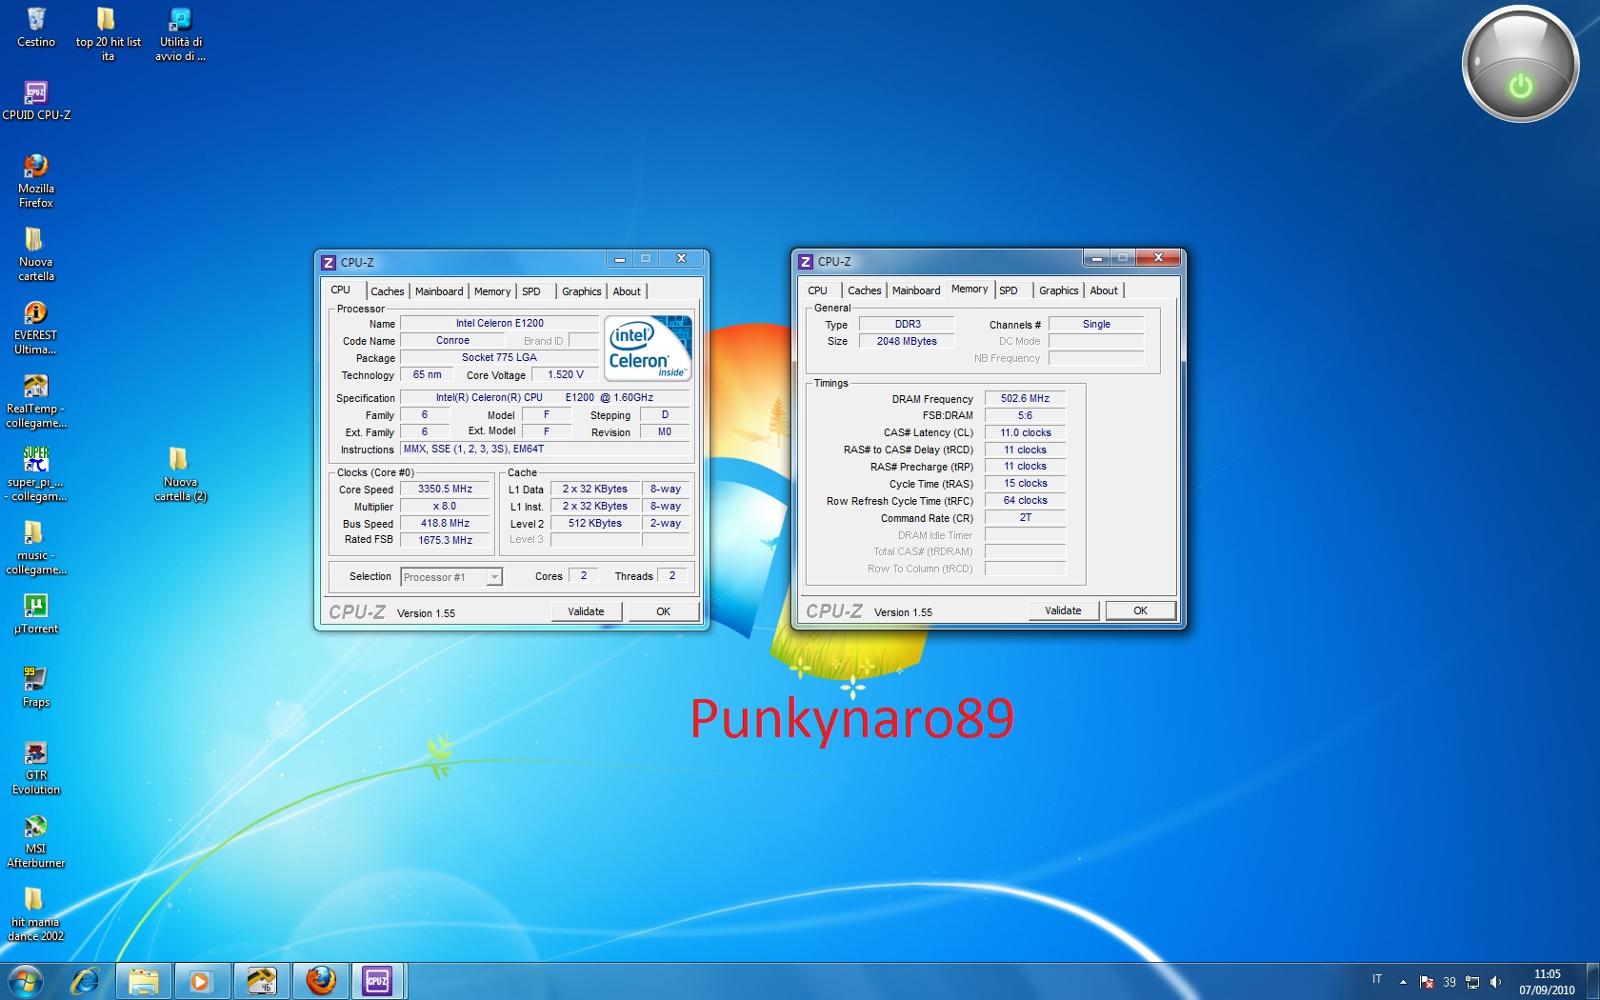Open the music shortcut folder icon
This screenshot has width=1600, height=1000.
36,547
